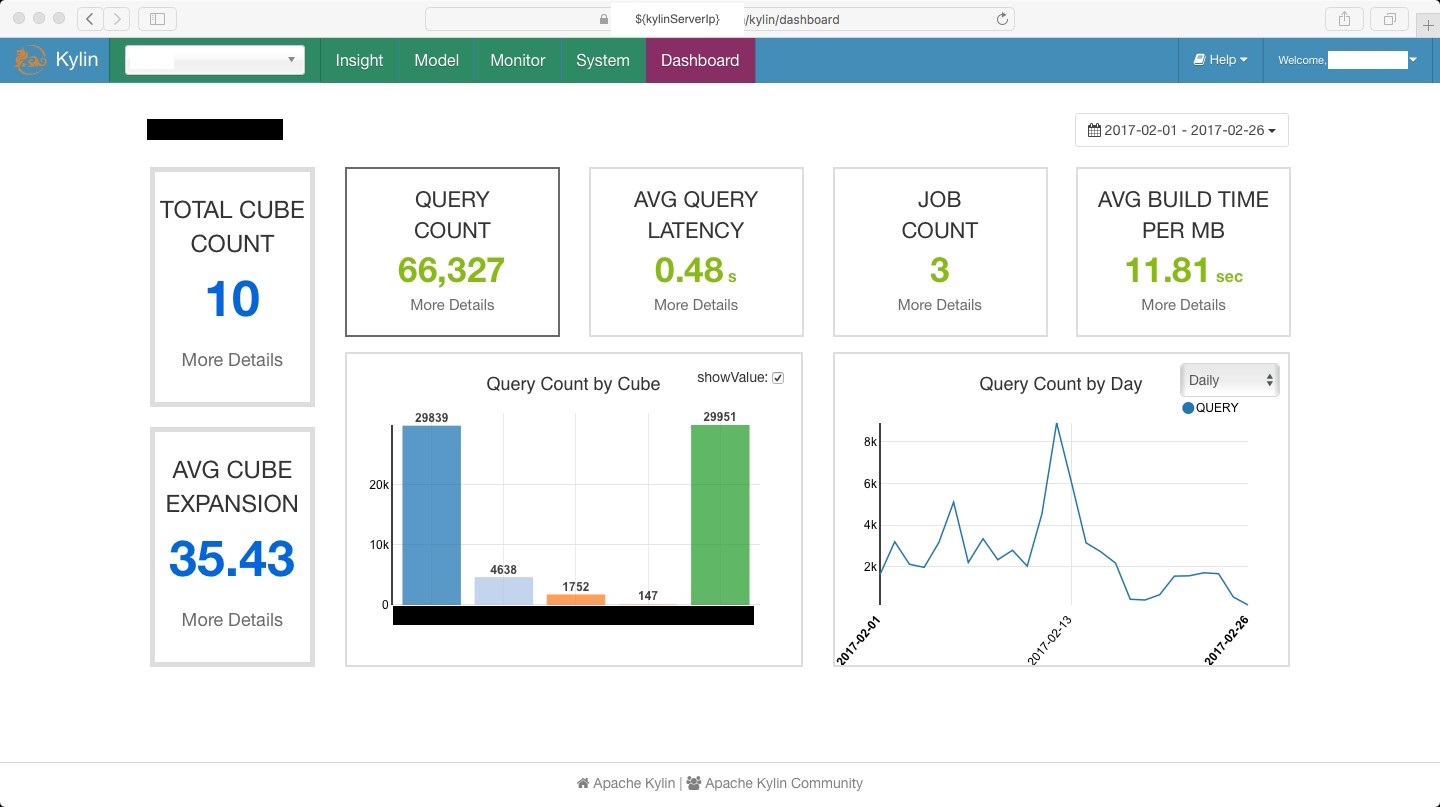Open the Help menu
Viewport: 1440px width, 807px height.
point(1220,60)
